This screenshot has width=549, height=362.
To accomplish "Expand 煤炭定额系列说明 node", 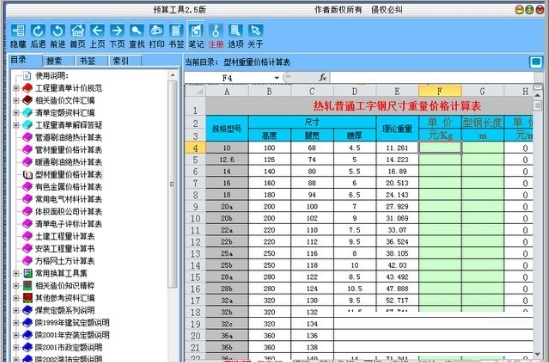I will coord(16,310).
